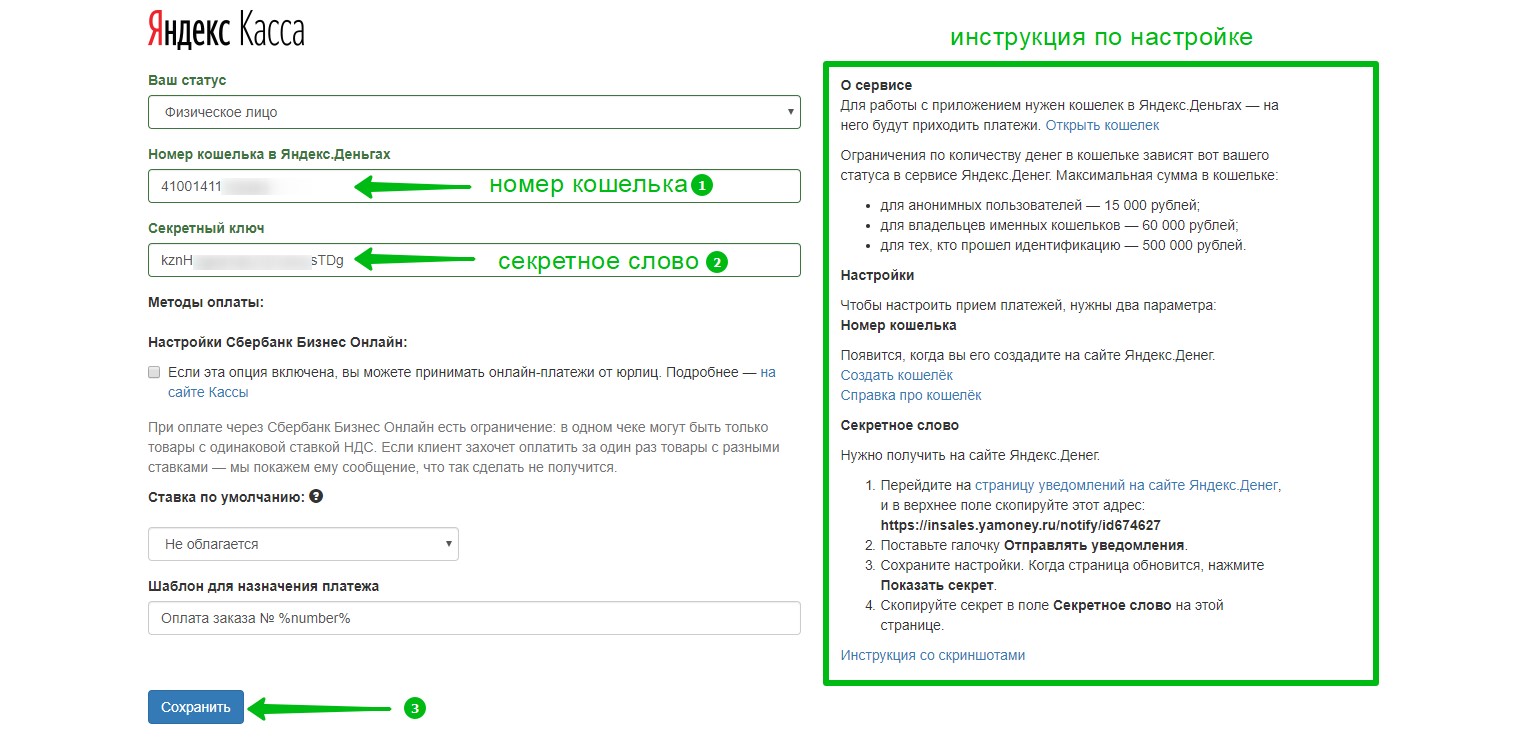
Task: Open the Открыть кошелек link
Action: point(1102,125)
